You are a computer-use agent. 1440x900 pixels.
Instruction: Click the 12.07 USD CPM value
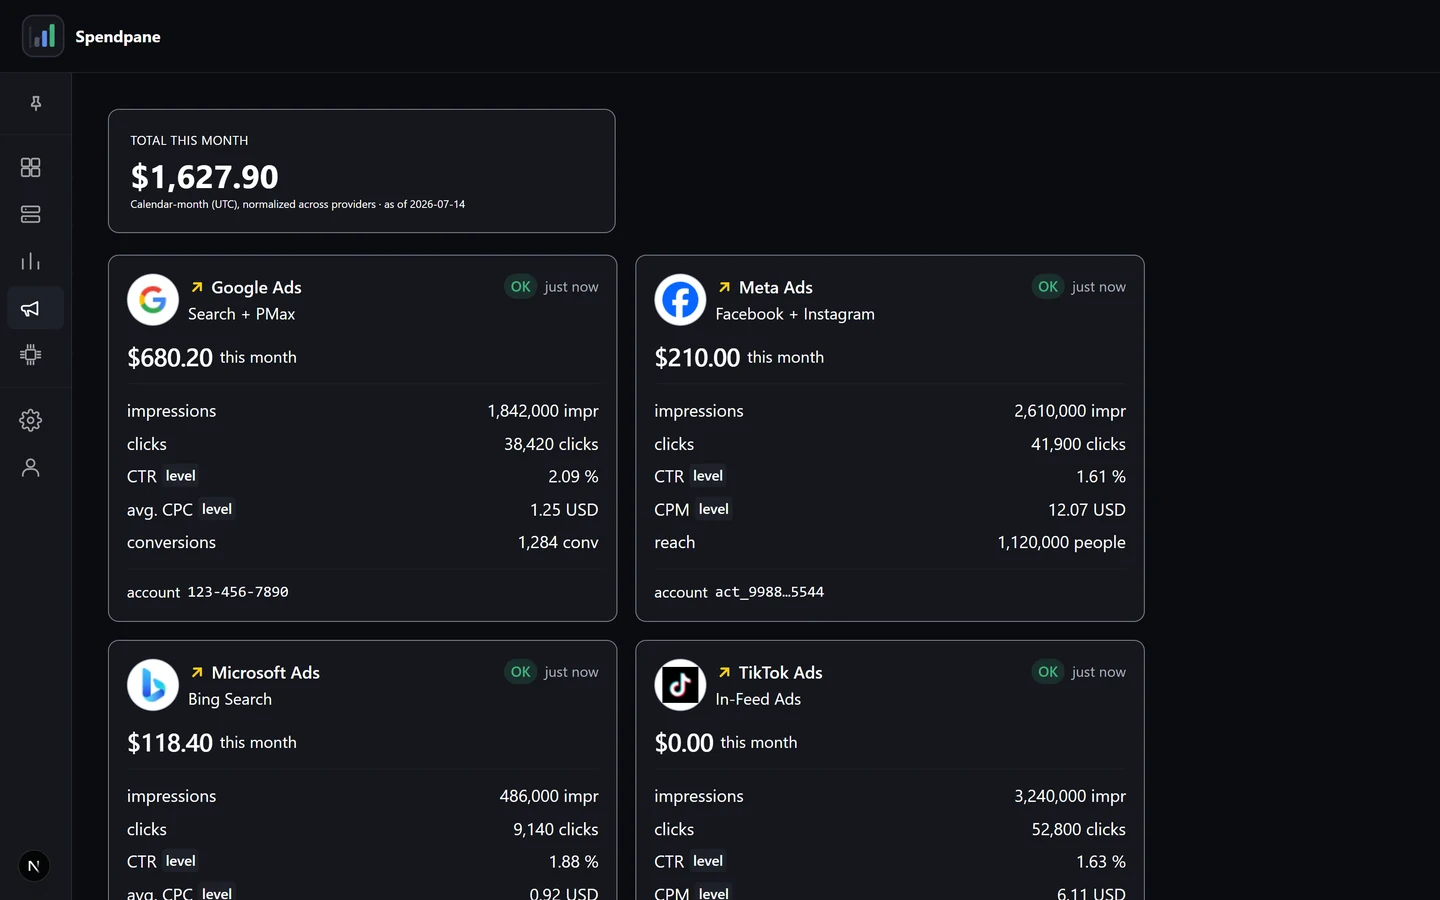click(1087, 510)
